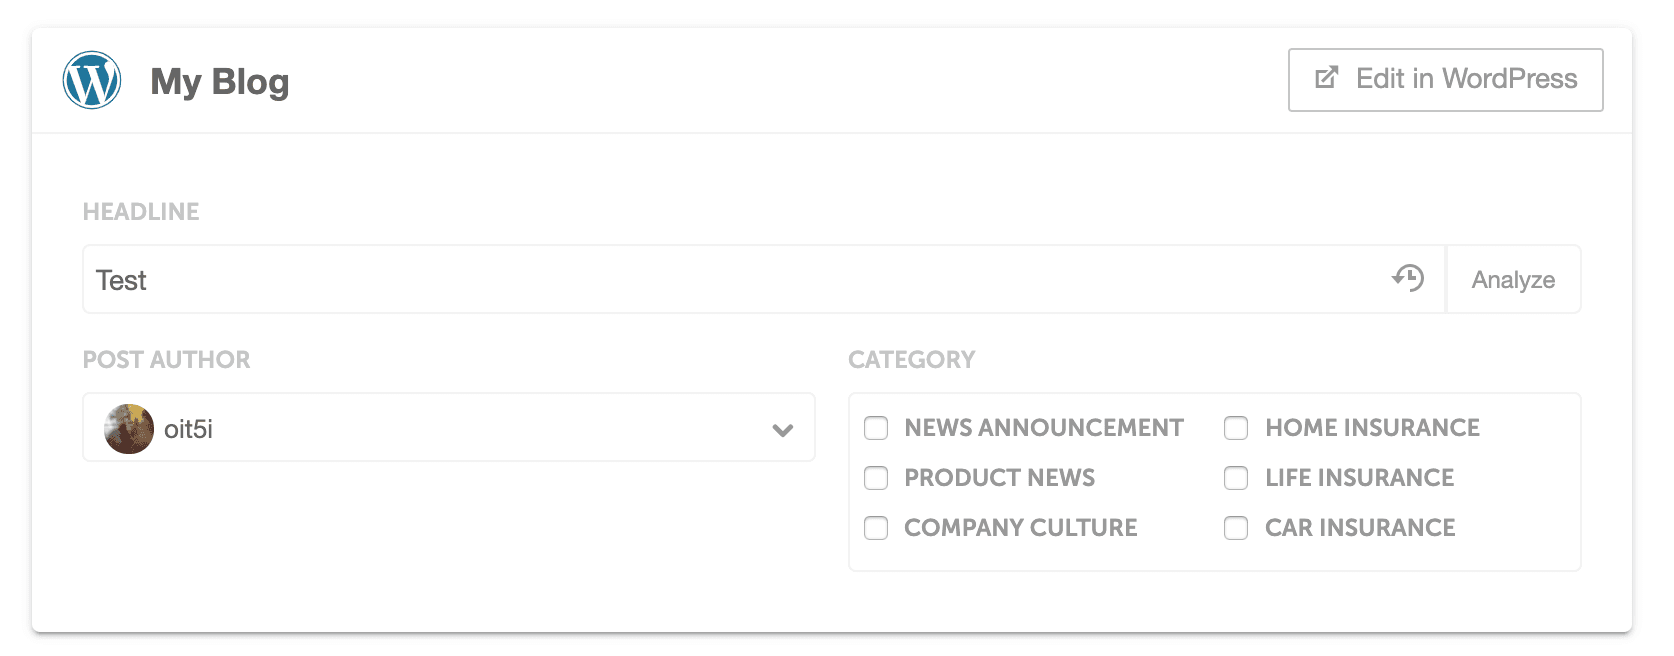This screenshot has width=1674, height=656.
Task: Click the word Test in headline
Action: tap(121, 281)
